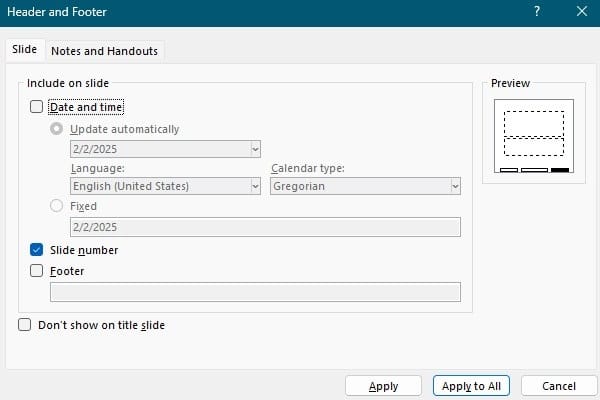Open the Calendar type combo box

point(366,186)
